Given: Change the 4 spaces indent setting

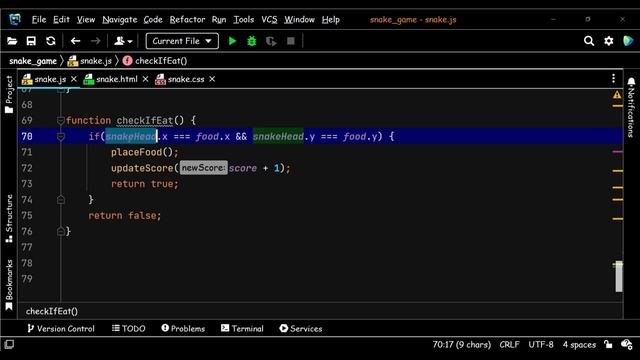Looking at the screenshot, I should (x=579, y=345).
